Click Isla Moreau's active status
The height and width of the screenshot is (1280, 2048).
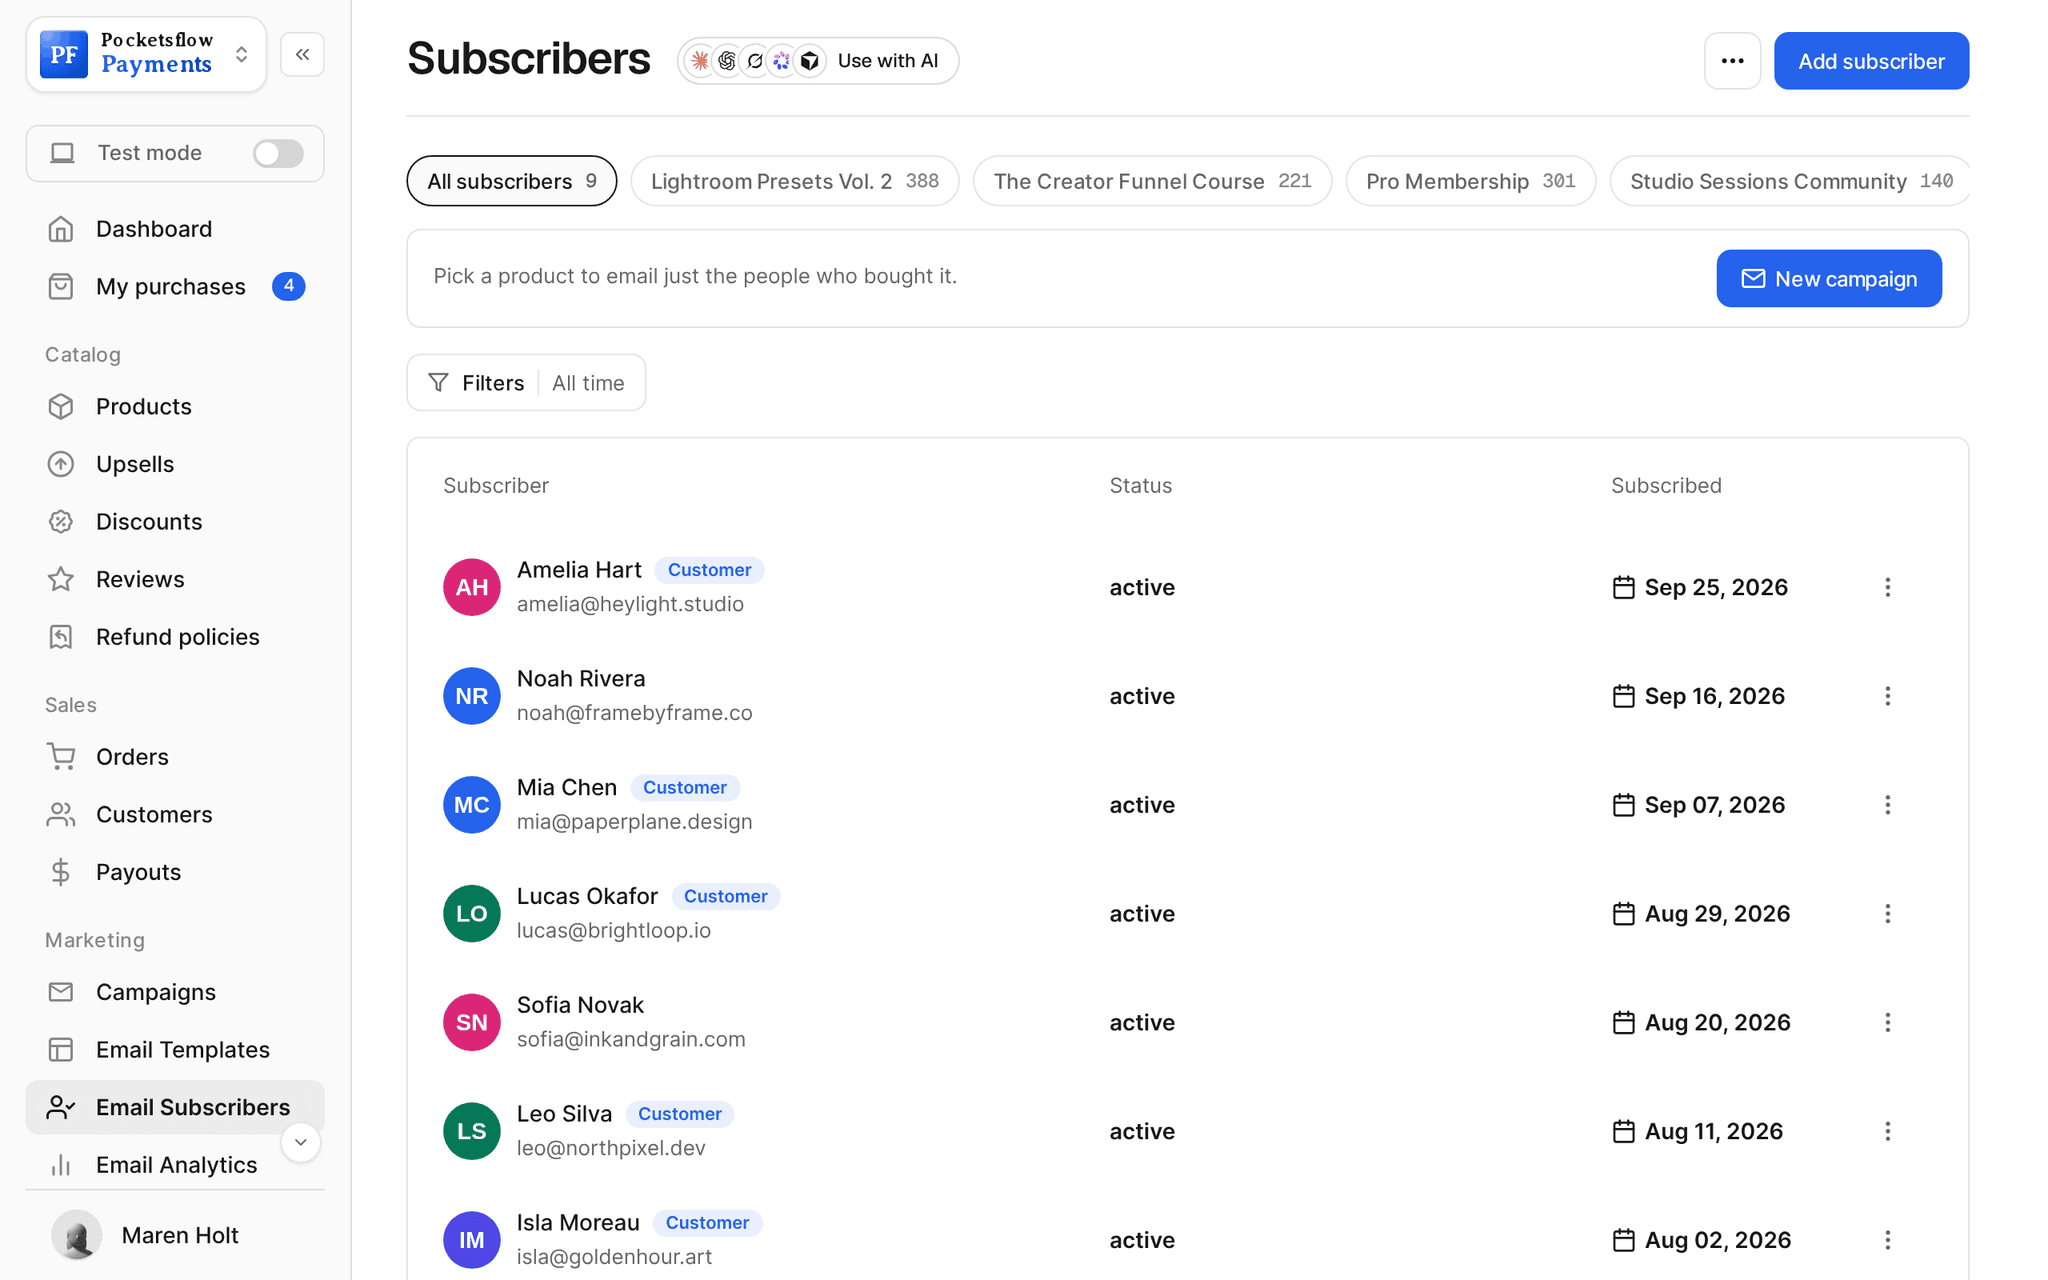pyautogui.click(x=1142, y=1240)
